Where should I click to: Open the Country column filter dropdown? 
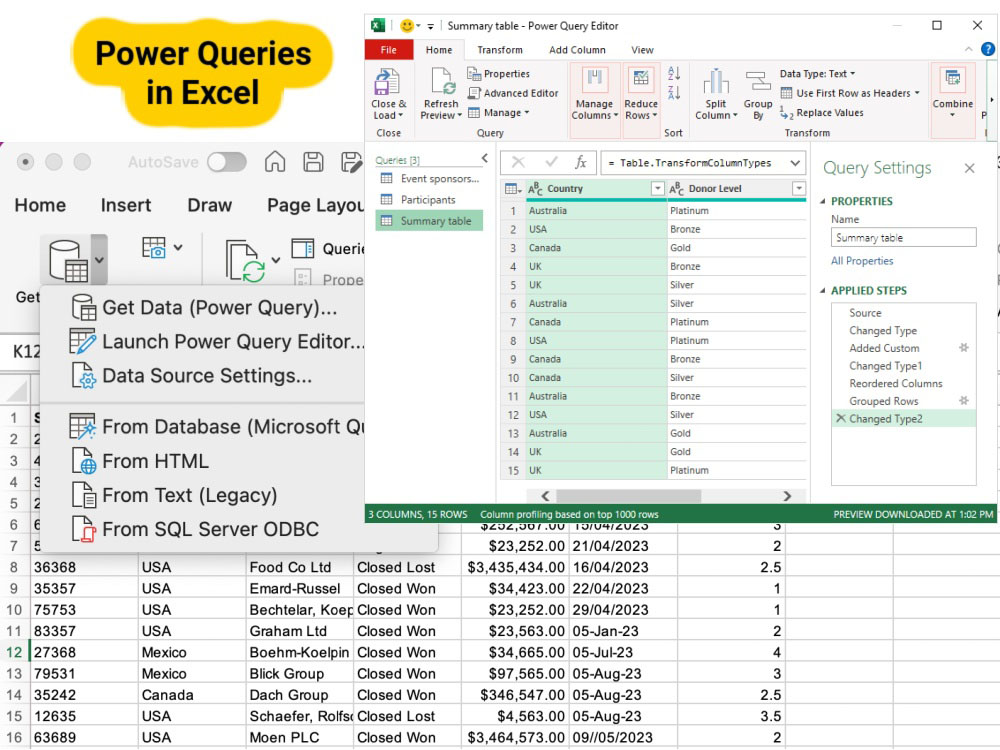coord(657,189)
